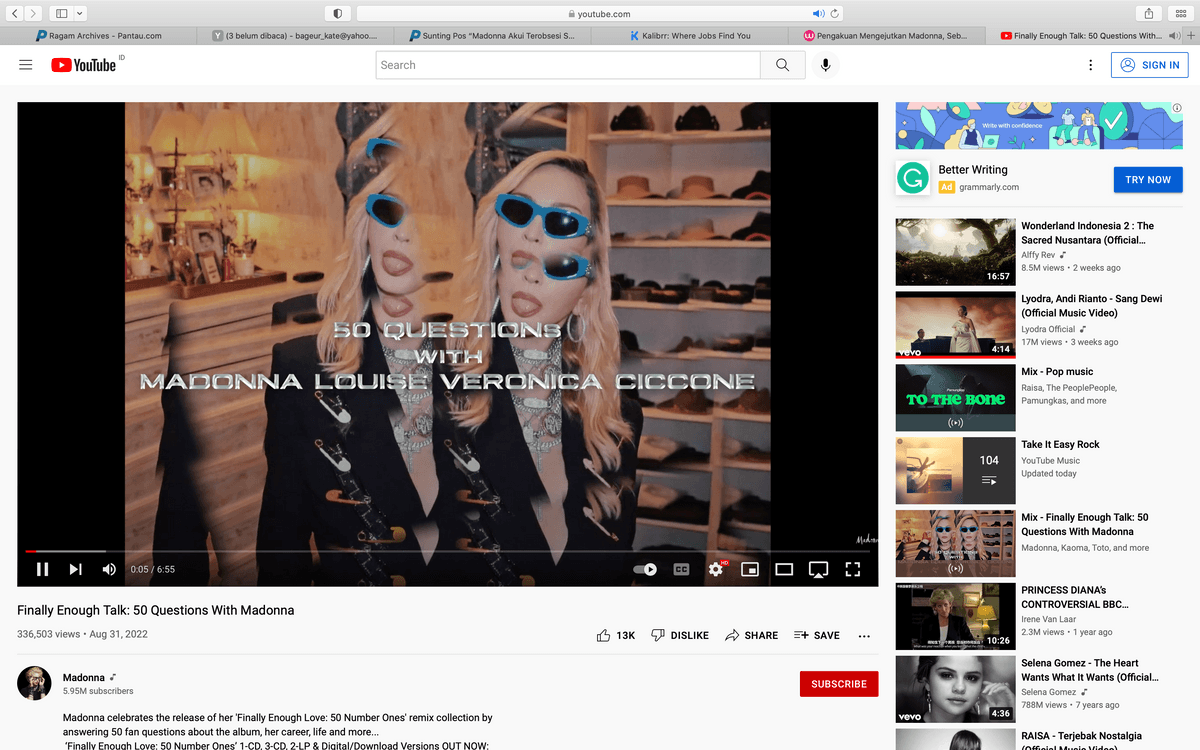Open Alffy Rev channel name

pos(1038,255)
